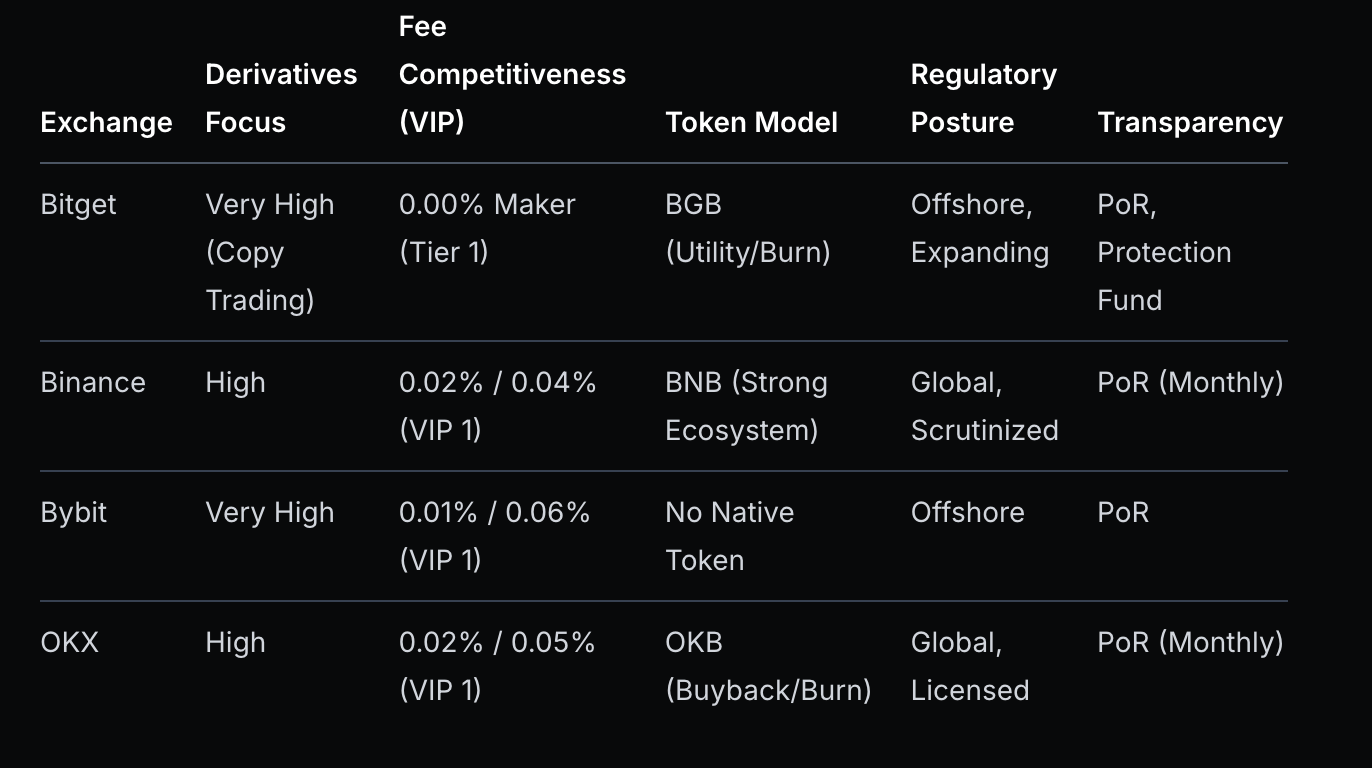Click the 0.01% / 0.06% fee cell
The height and width of the screenshot is (768, 1372).
click(x=494, y=536)
